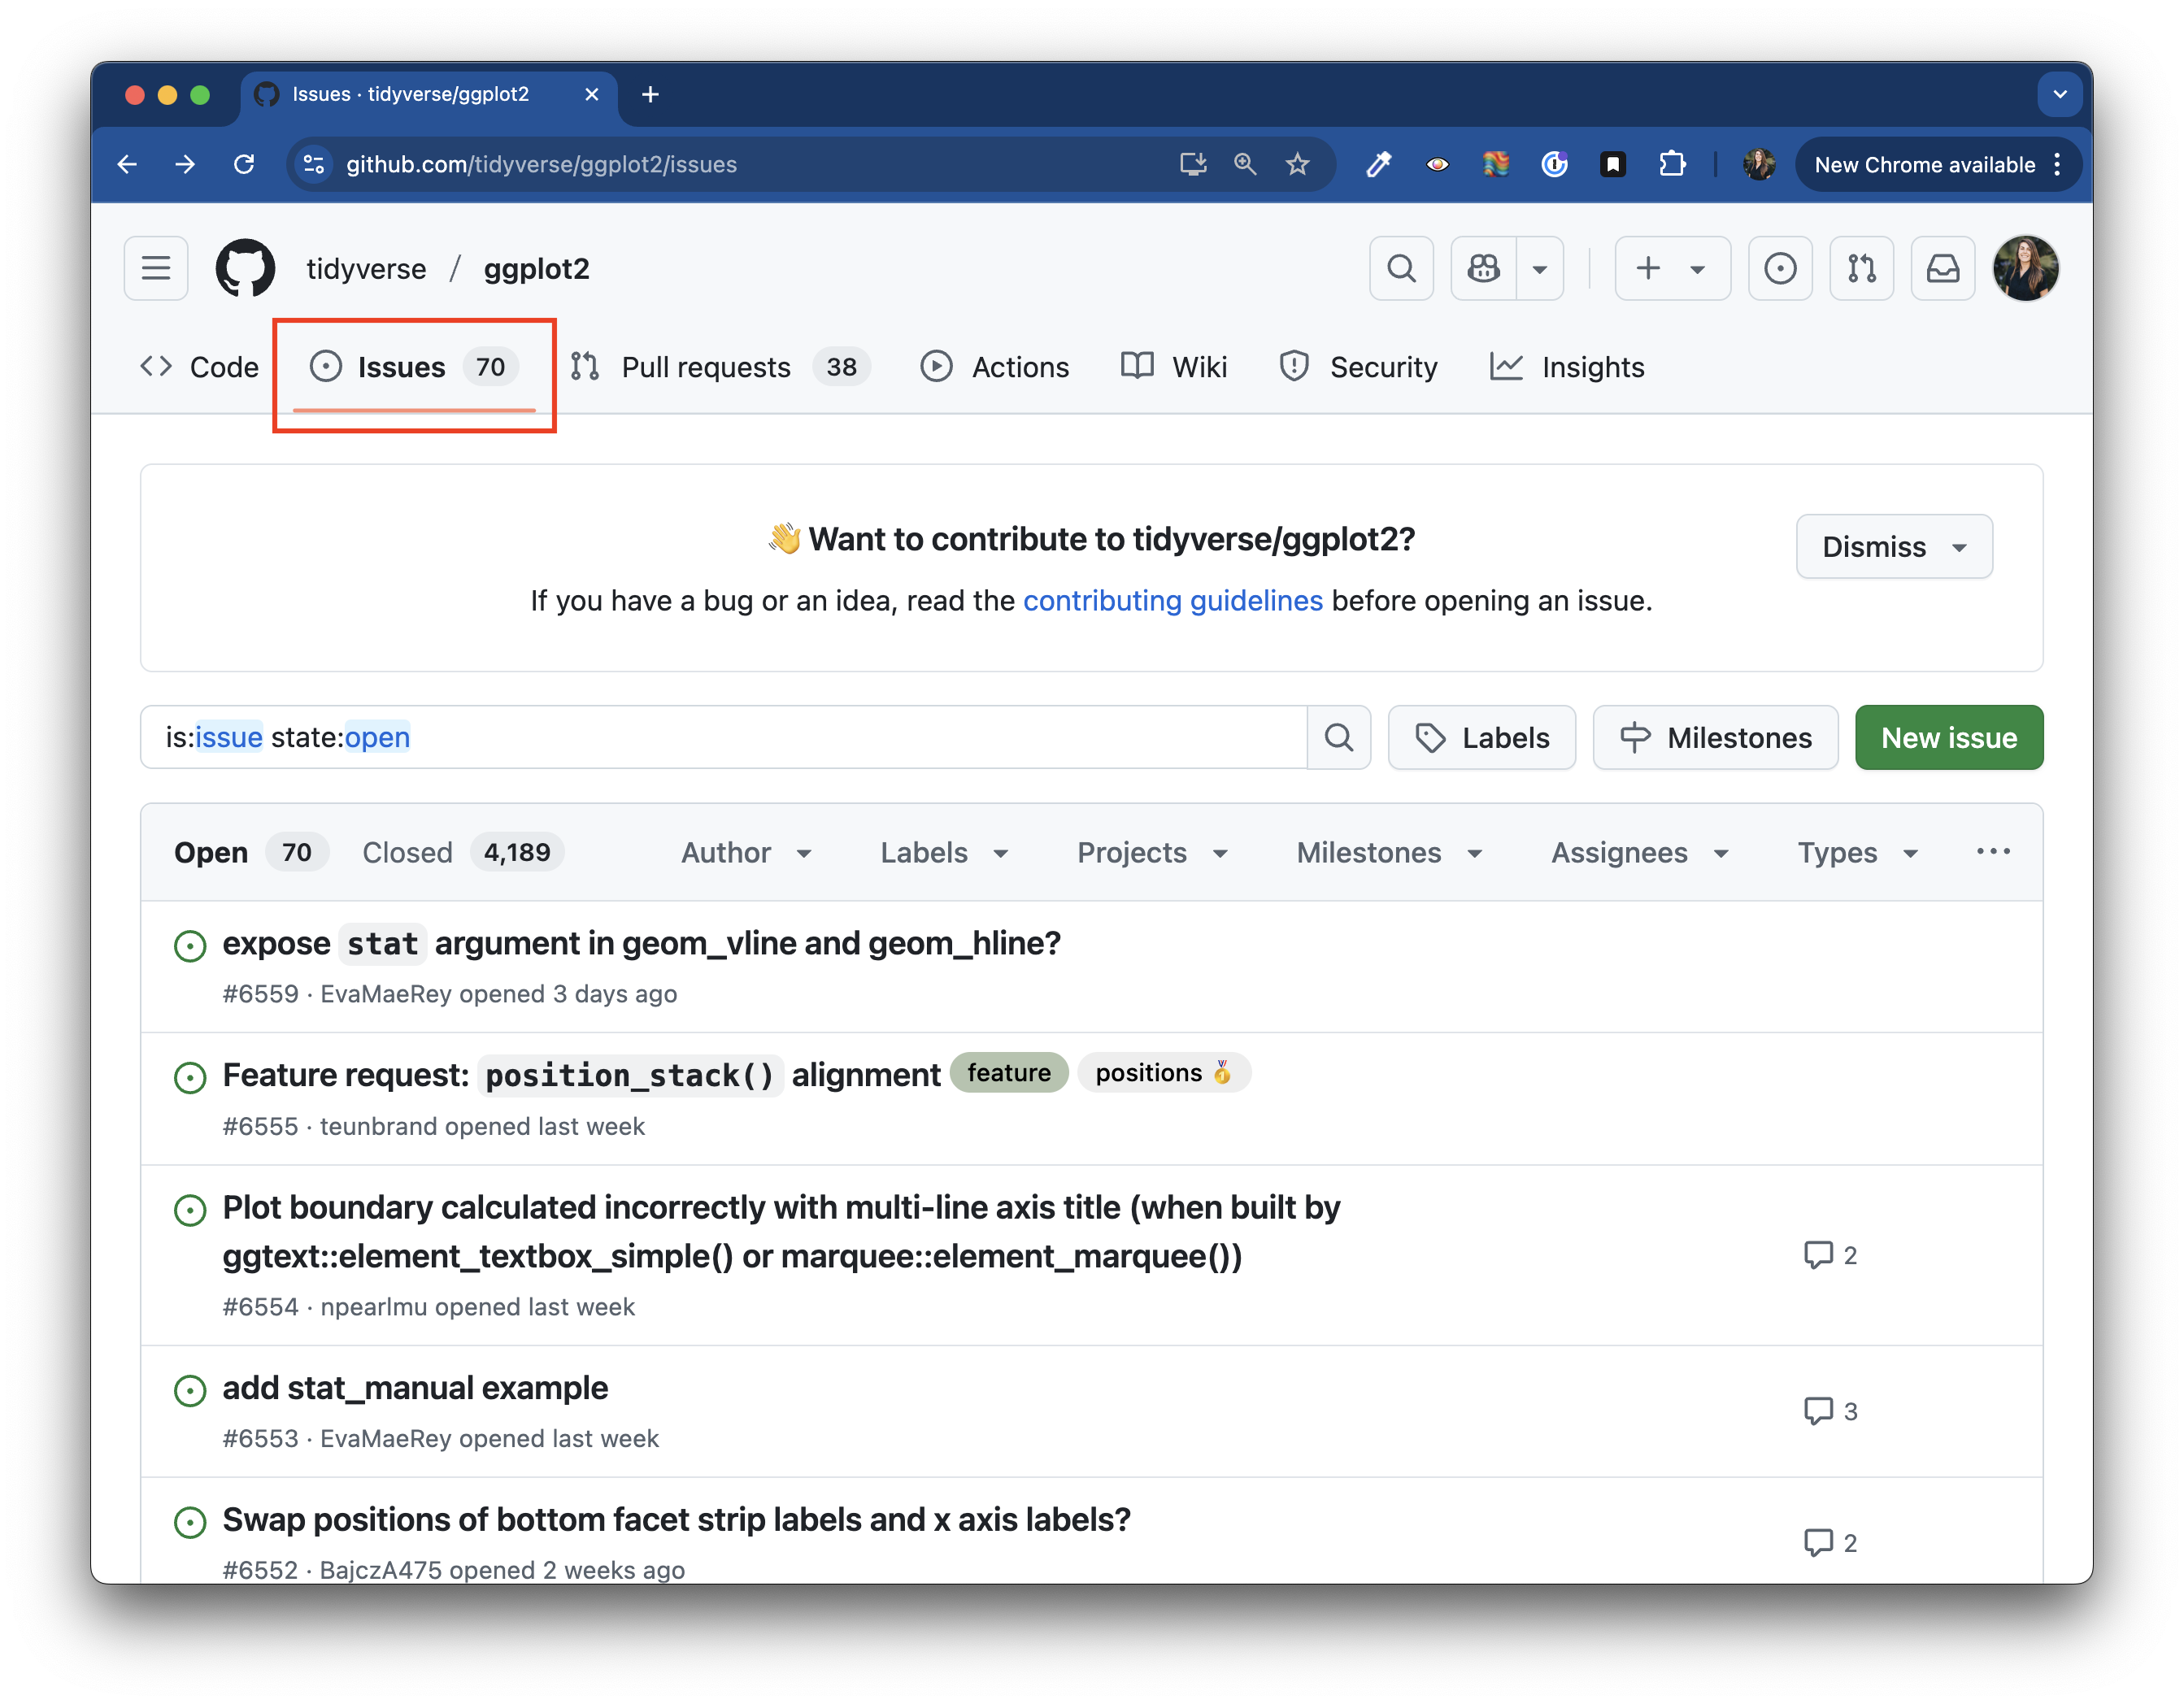Open the notifications inbox icon
Image resolution: width=2184 pixels, height=1704 pixels.
tap(1942, 268)
